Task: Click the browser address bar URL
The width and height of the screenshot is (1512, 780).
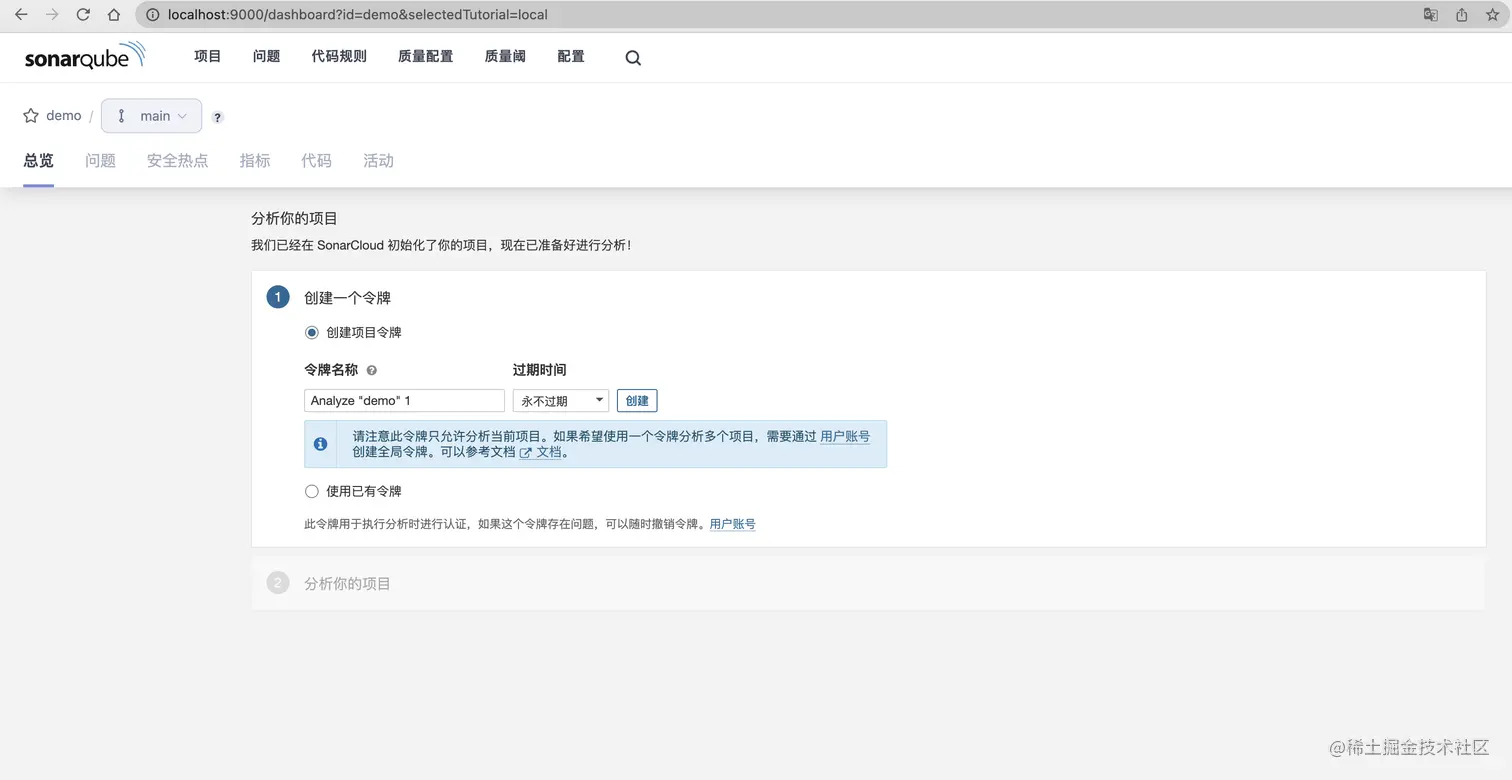Action: point(358,15)
